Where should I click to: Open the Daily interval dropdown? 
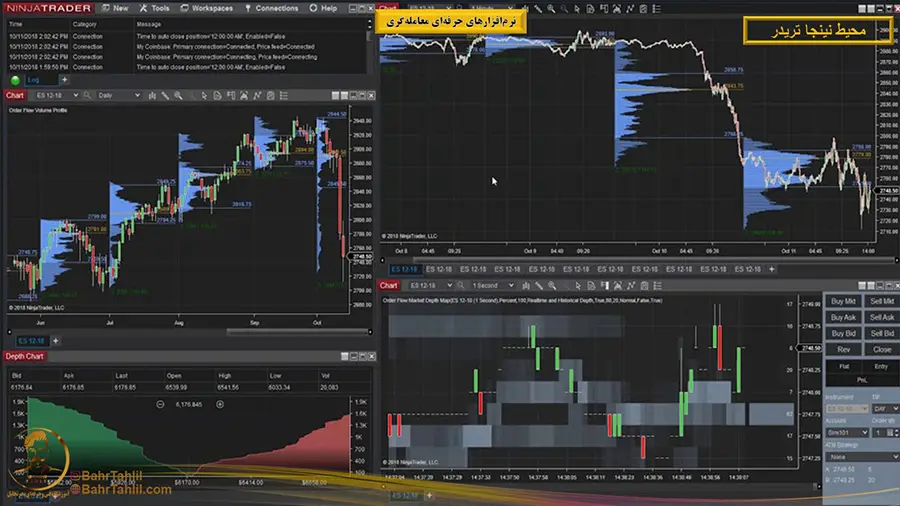pos(118,95)
